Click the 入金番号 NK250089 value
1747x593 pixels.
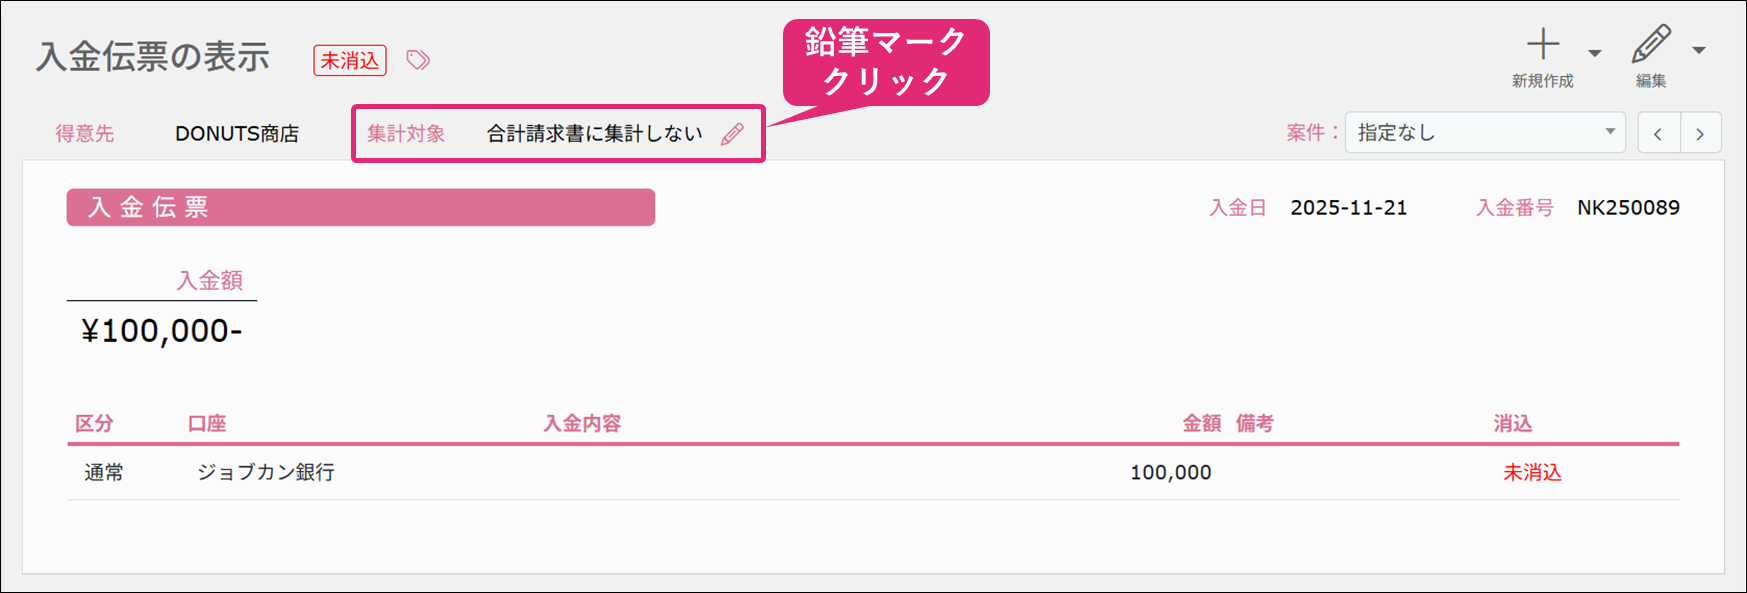tap(1628, 208)
